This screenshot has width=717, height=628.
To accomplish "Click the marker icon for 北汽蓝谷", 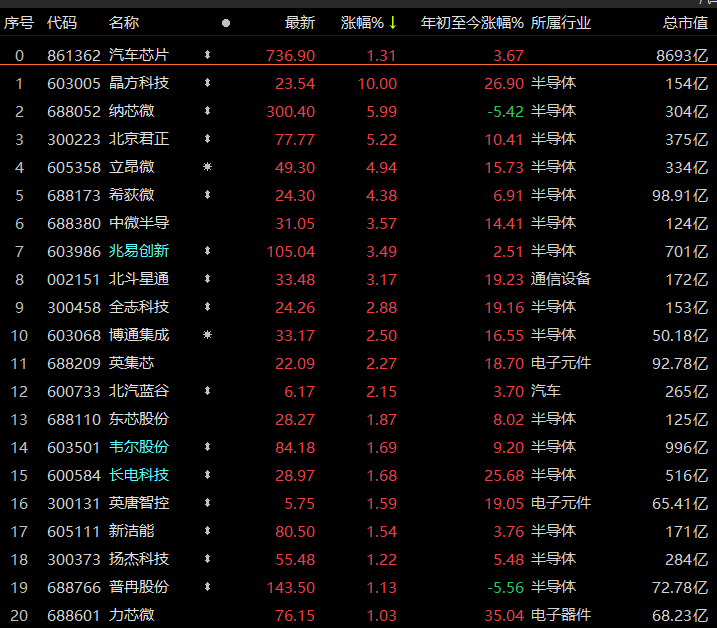I will [207, 391].
